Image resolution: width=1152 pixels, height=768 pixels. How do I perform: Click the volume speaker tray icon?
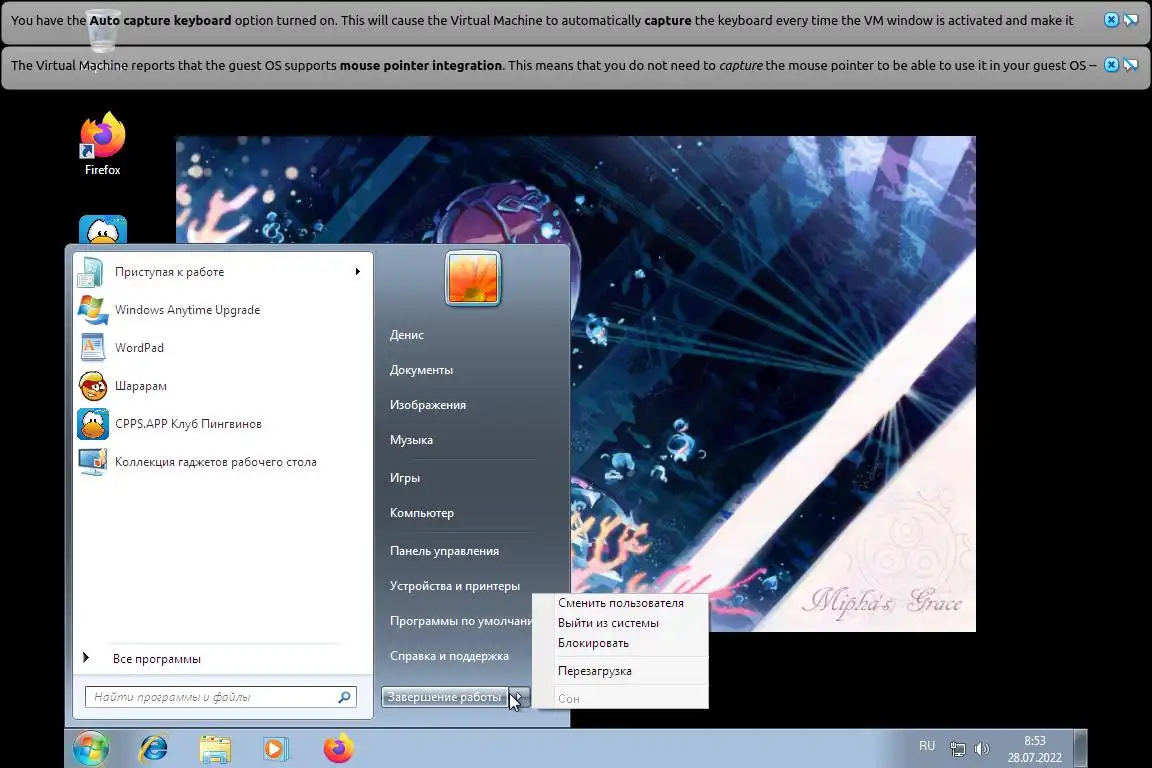[x=982, y=749]
